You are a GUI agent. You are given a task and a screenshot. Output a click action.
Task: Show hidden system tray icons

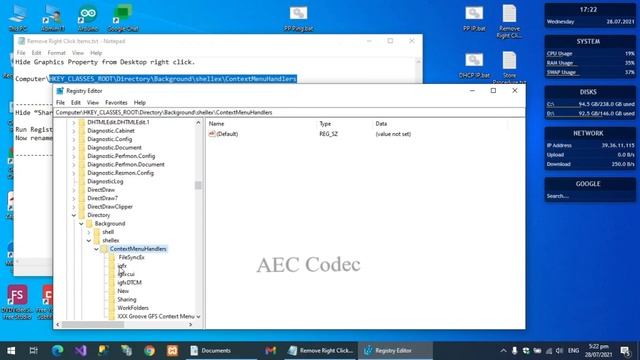click(x=503, y=351)
